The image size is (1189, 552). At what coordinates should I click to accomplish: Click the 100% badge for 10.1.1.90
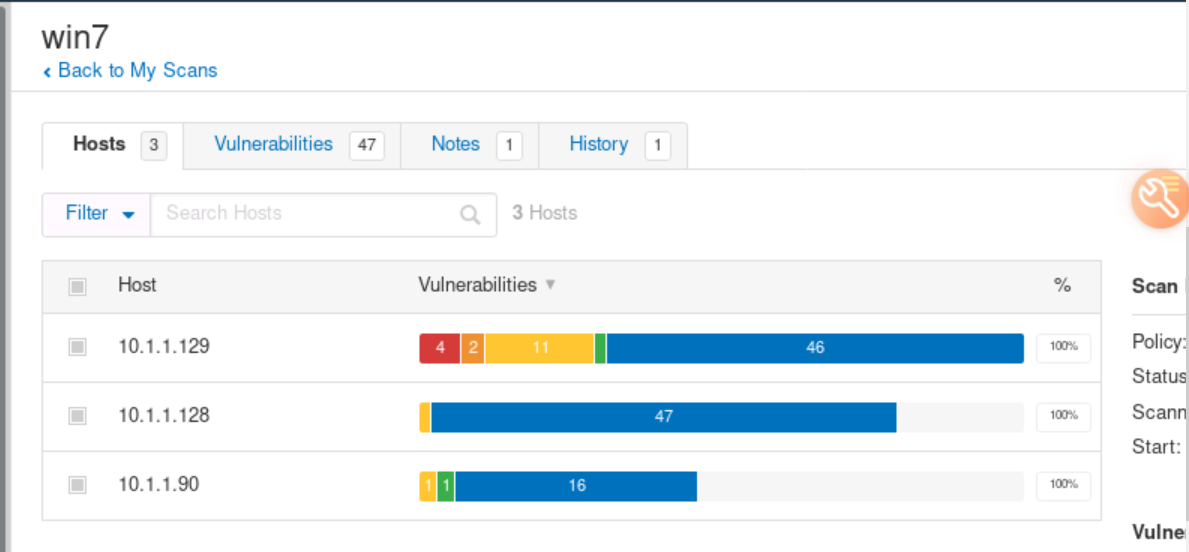point(1063,485)
